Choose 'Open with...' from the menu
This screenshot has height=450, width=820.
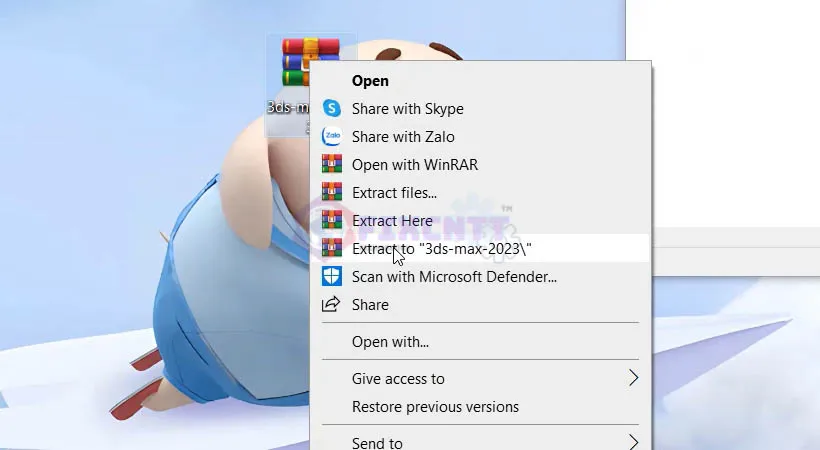pos(390,342)
